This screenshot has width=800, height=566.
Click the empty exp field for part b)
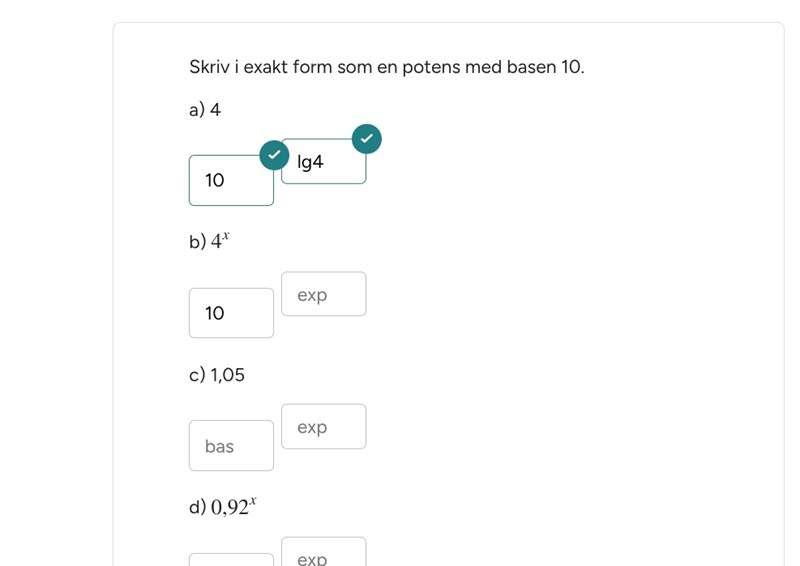pyautogui.click(x=324, y=295)
